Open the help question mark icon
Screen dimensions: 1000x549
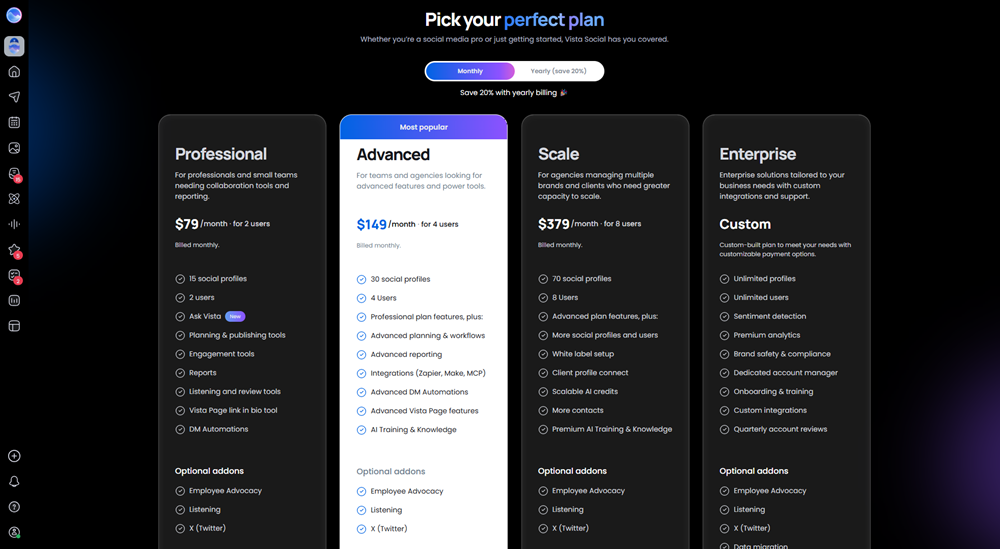click(x=14, y=507)
